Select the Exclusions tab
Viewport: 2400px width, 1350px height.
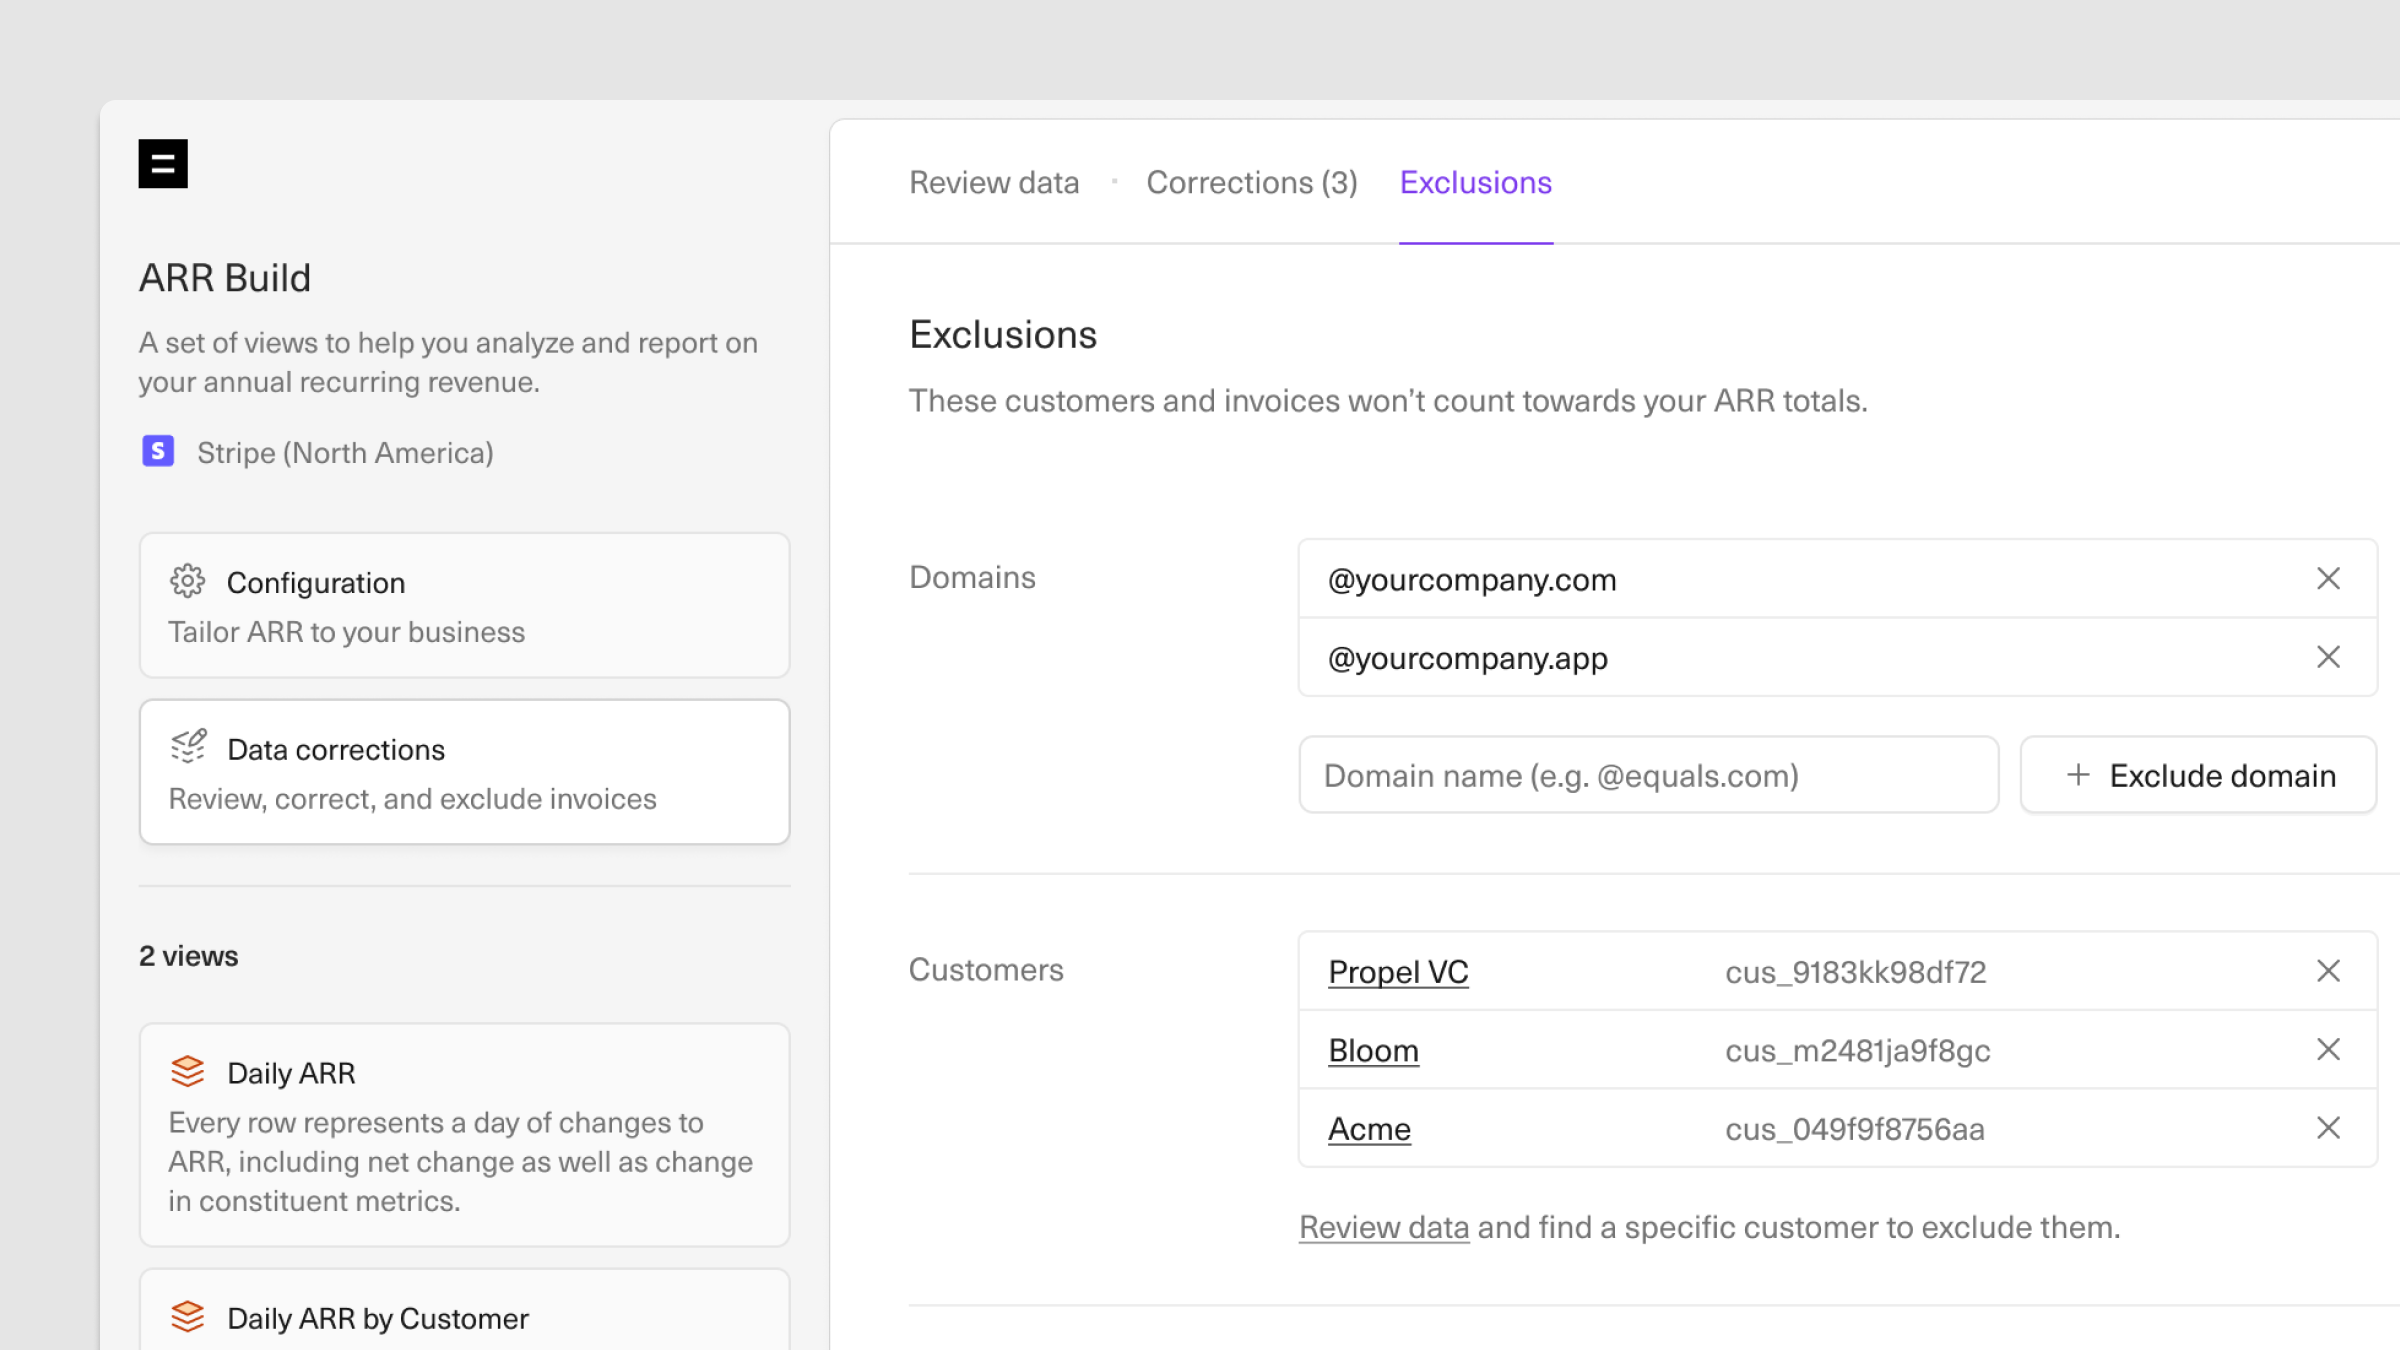(1475, 183)
